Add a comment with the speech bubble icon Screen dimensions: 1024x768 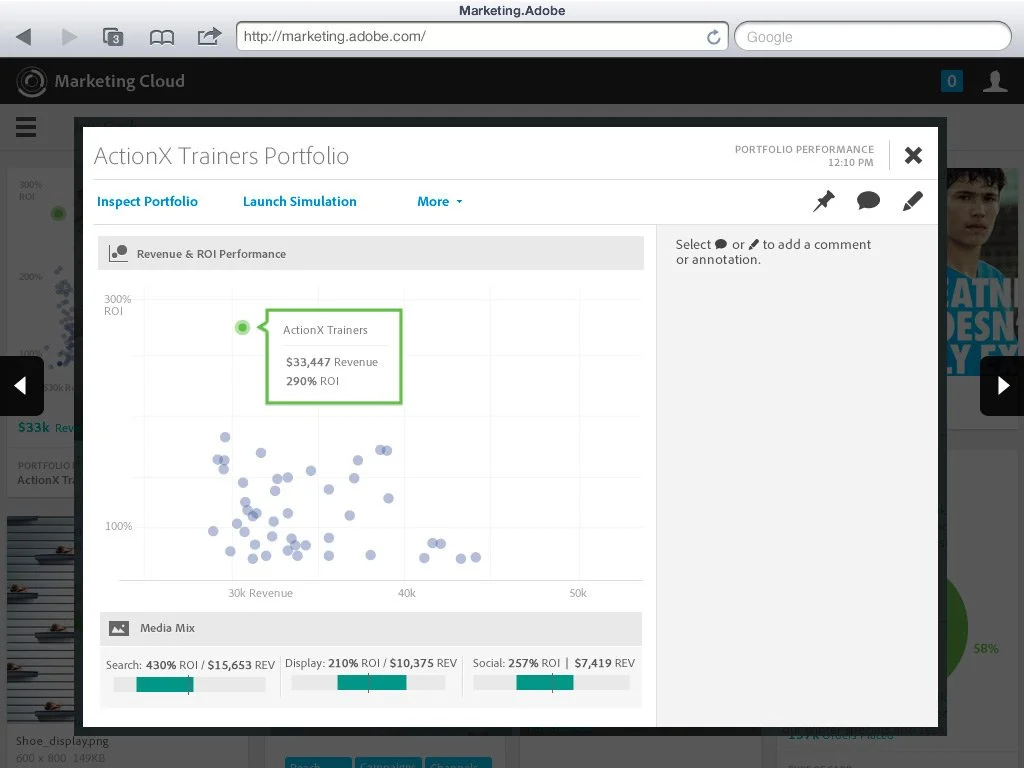868,200
